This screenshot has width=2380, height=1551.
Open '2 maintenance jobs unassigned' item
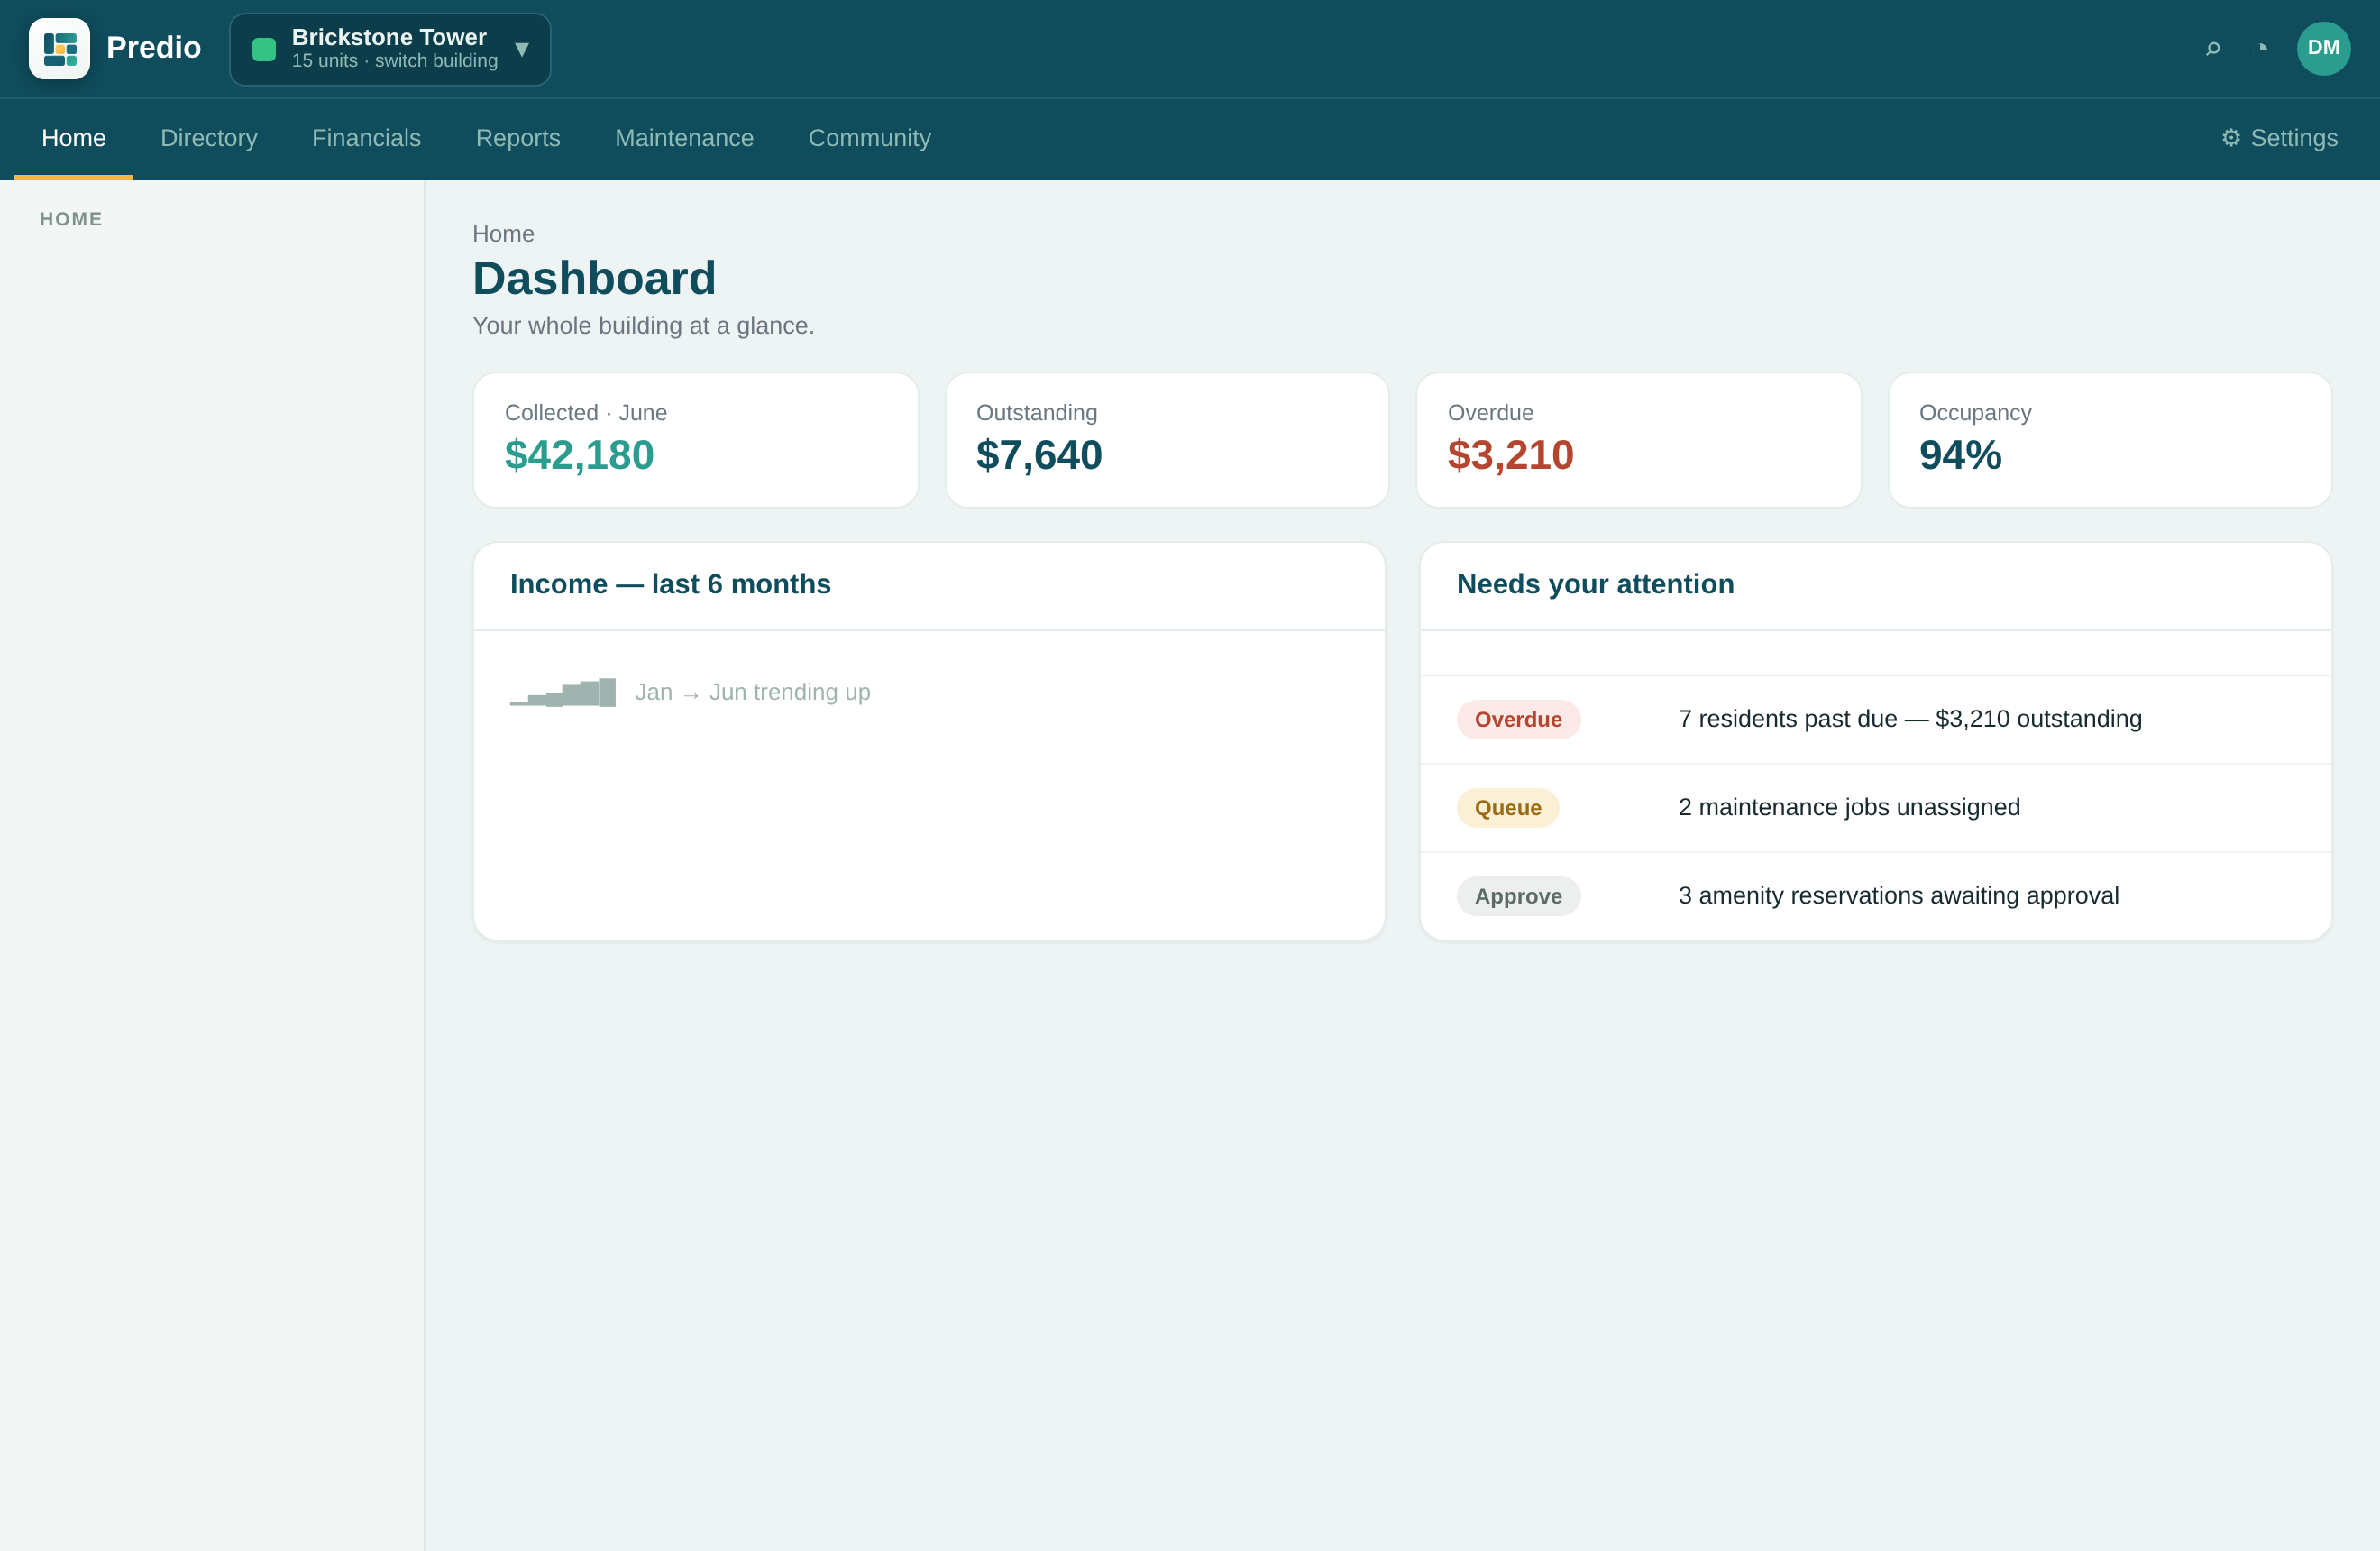[1875, 808]
